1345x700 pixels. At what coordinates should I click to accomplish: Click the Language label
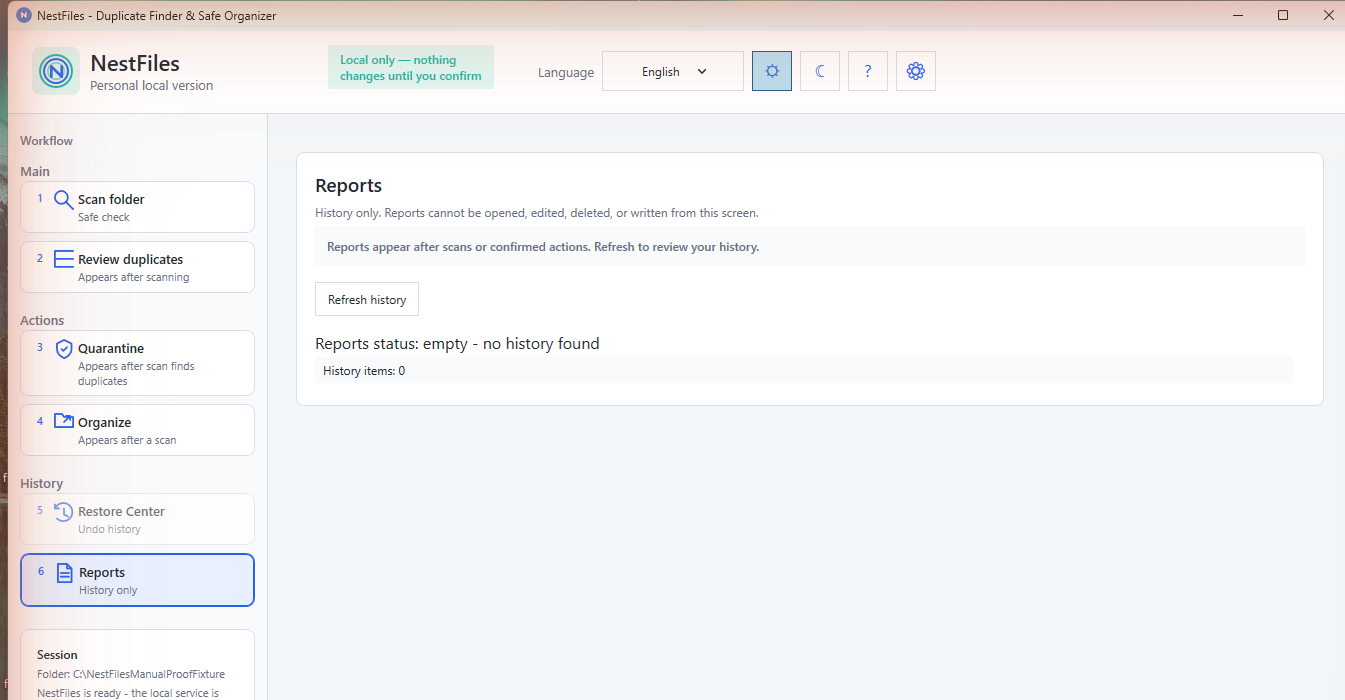[x=566, y=72]
